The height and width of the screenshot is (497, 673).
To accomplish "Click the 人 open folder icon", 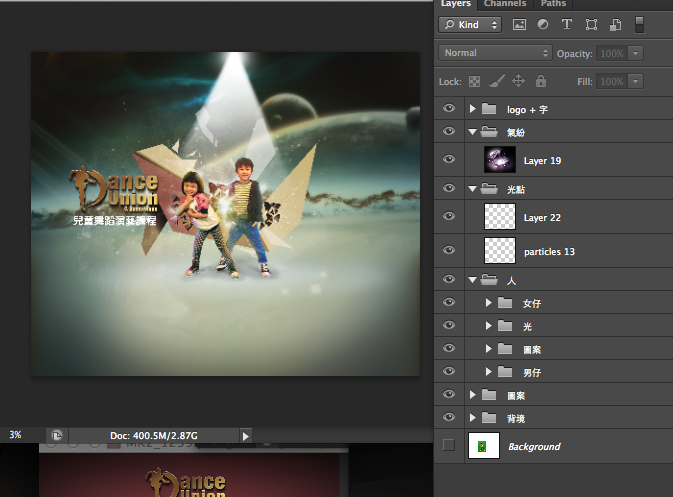I will pyautogui.click(x=489, y=280).
